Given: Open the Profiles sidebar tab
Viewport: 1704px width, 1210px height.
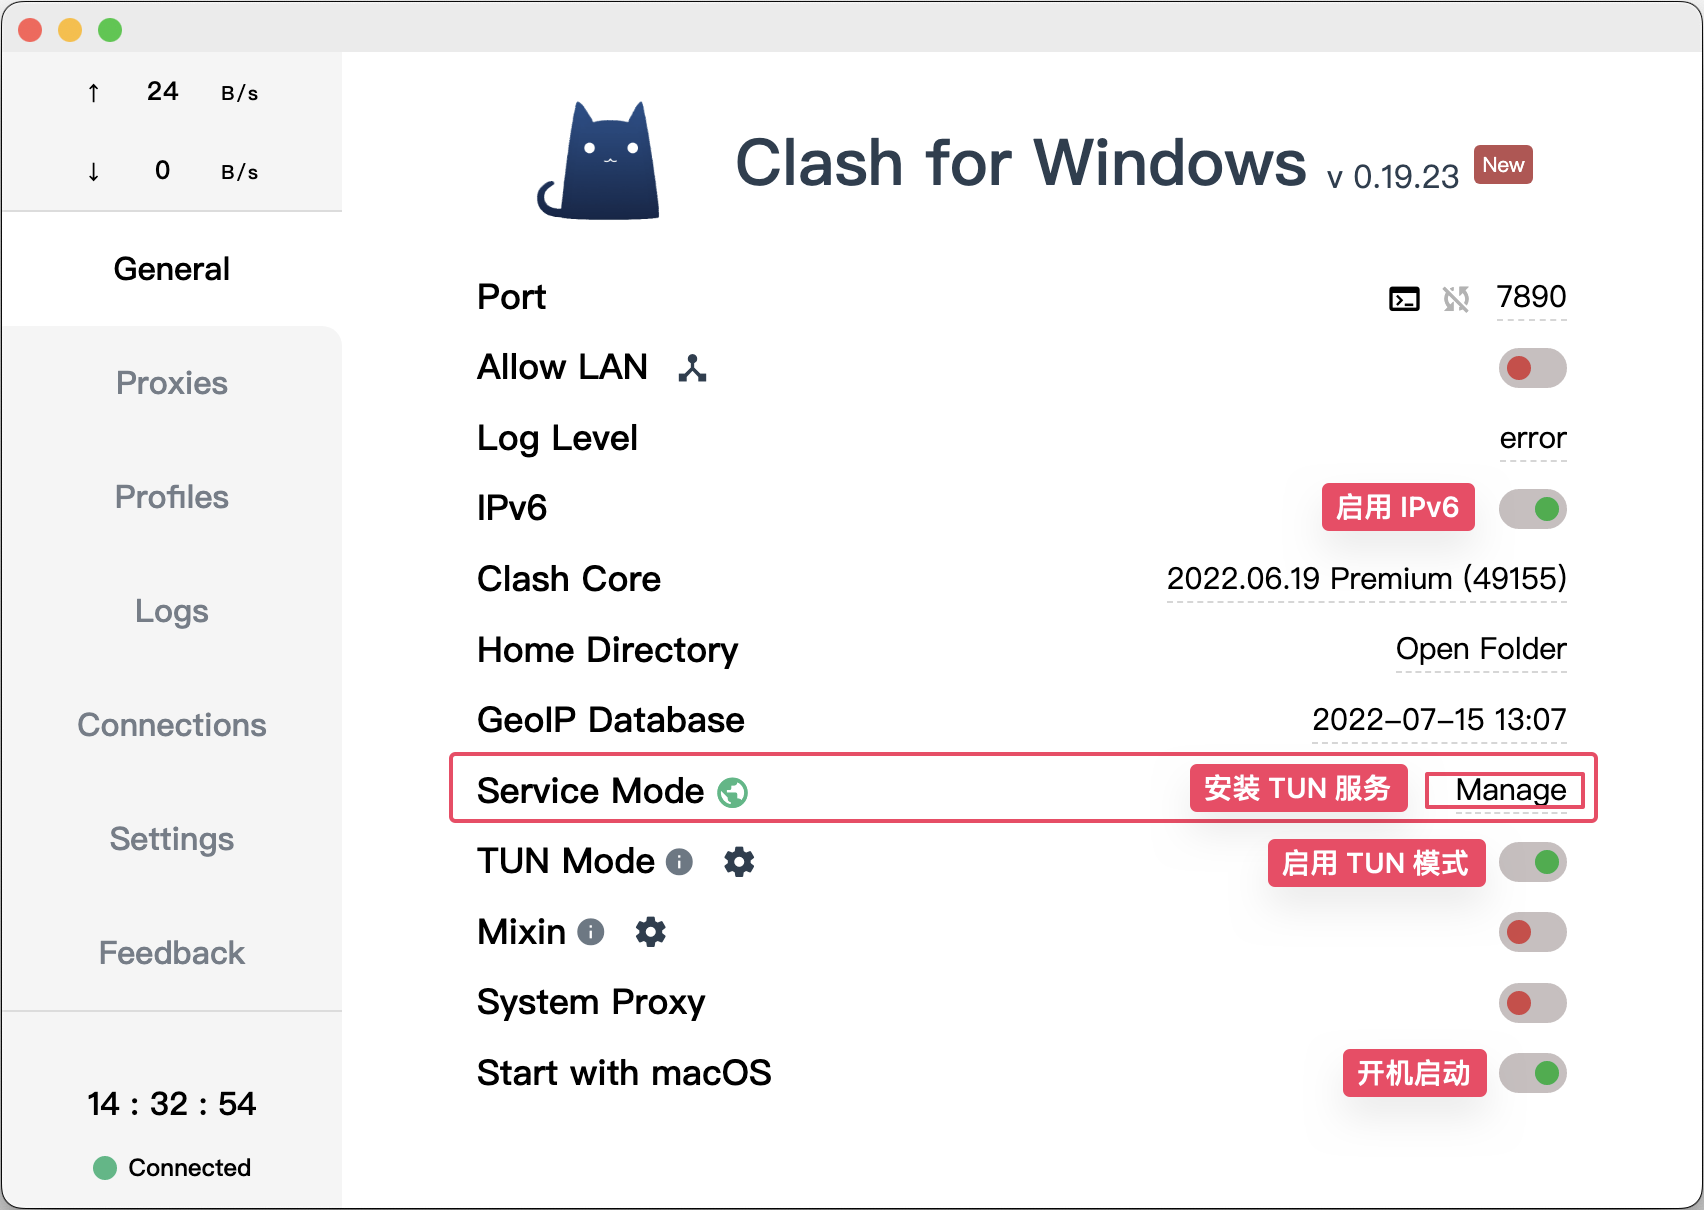Looking at the screenshot, I should point(172,497).
